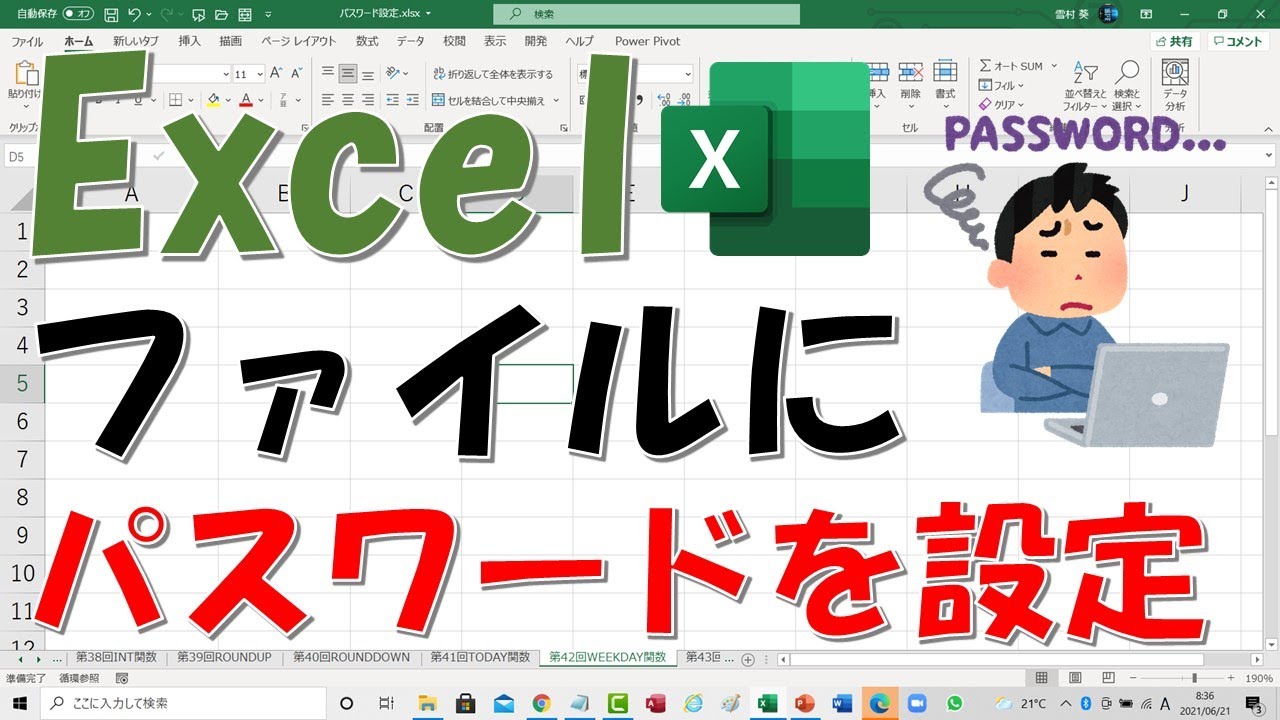
Task: Expand the font color dropdown arrow
Action: pos(262,100)
